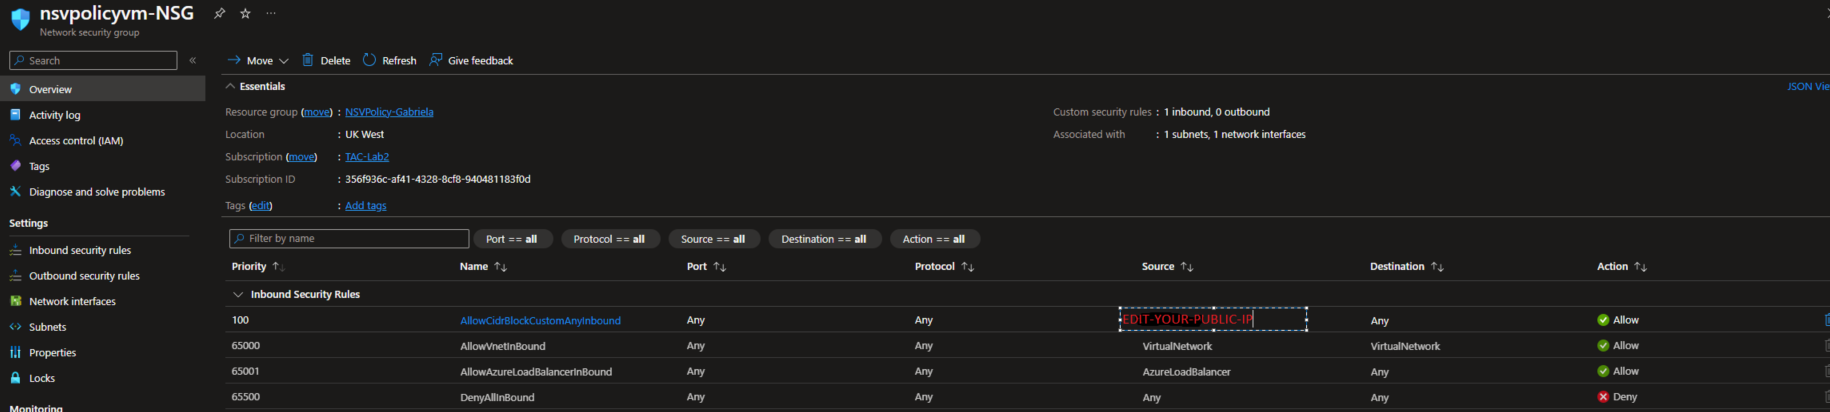Delete the network security group
This screenshot has height=412, width=1830.
pos(326,61)
